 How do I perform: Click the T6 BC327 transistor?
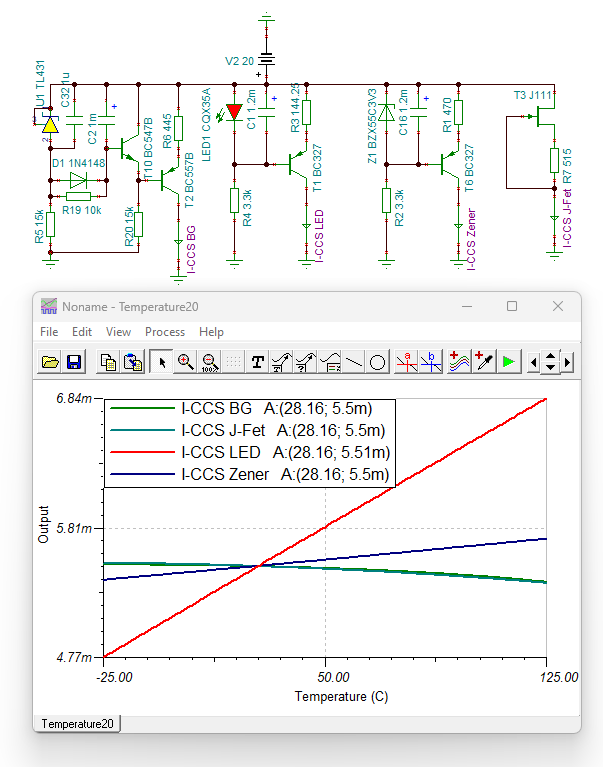[450, 164]
